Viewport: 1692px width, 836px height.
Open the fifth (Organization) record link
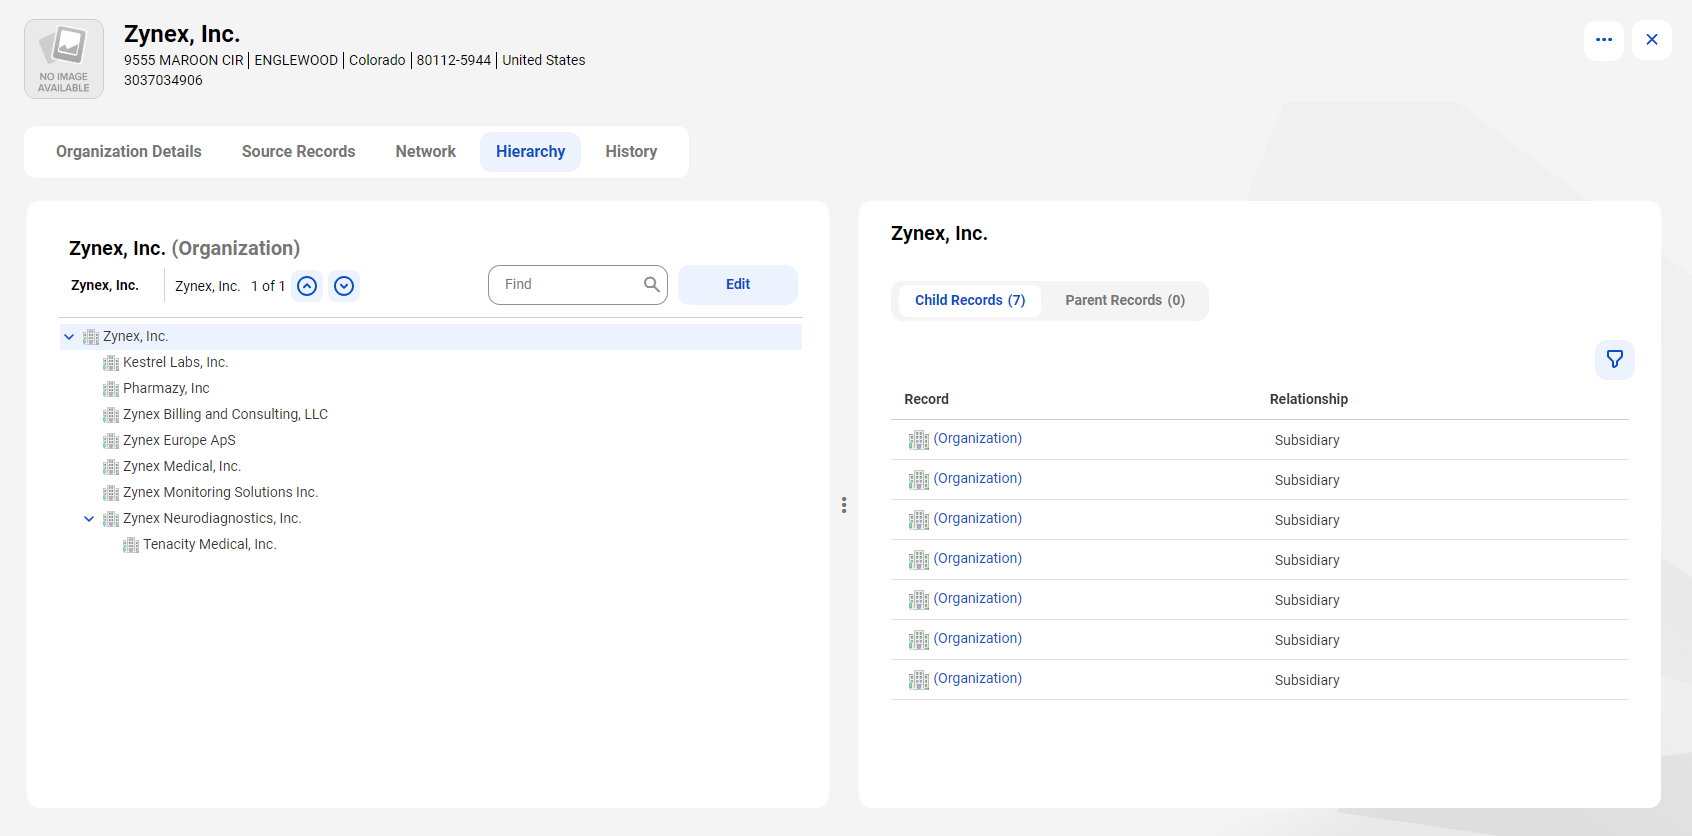(x=978, y=599)
